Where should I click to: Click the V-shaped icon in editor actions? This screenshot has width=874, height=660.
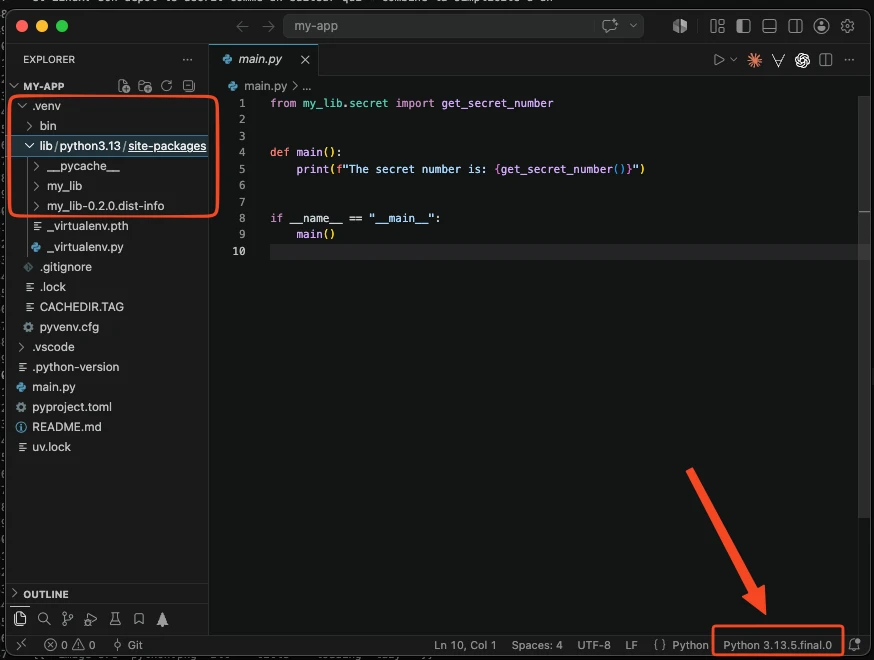click(x=778, y=60)
